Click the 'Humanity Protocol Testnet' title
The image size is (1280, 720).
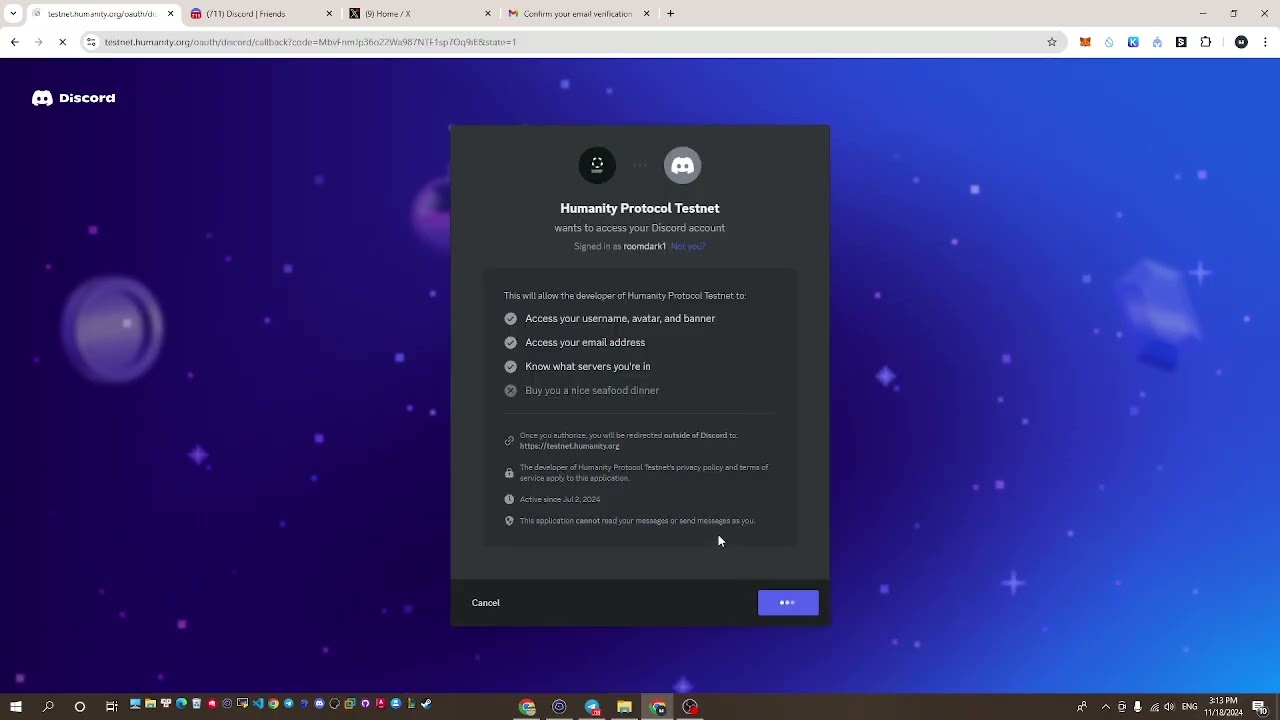pyautogui.click(x=640, y=208)
